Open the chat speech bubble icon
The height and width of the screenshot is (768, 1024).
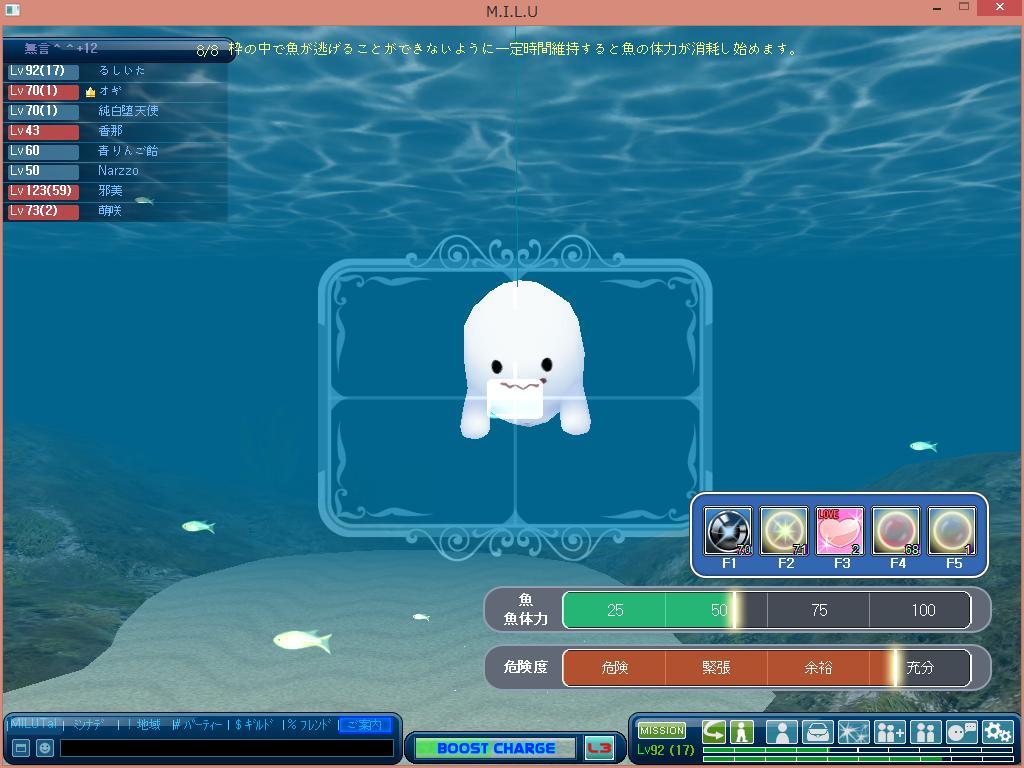961,732
